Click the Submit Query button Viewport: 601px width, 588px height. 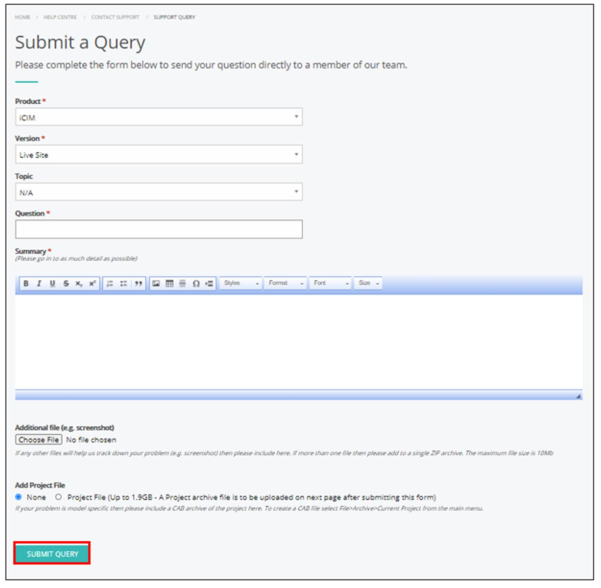point(52,554)
